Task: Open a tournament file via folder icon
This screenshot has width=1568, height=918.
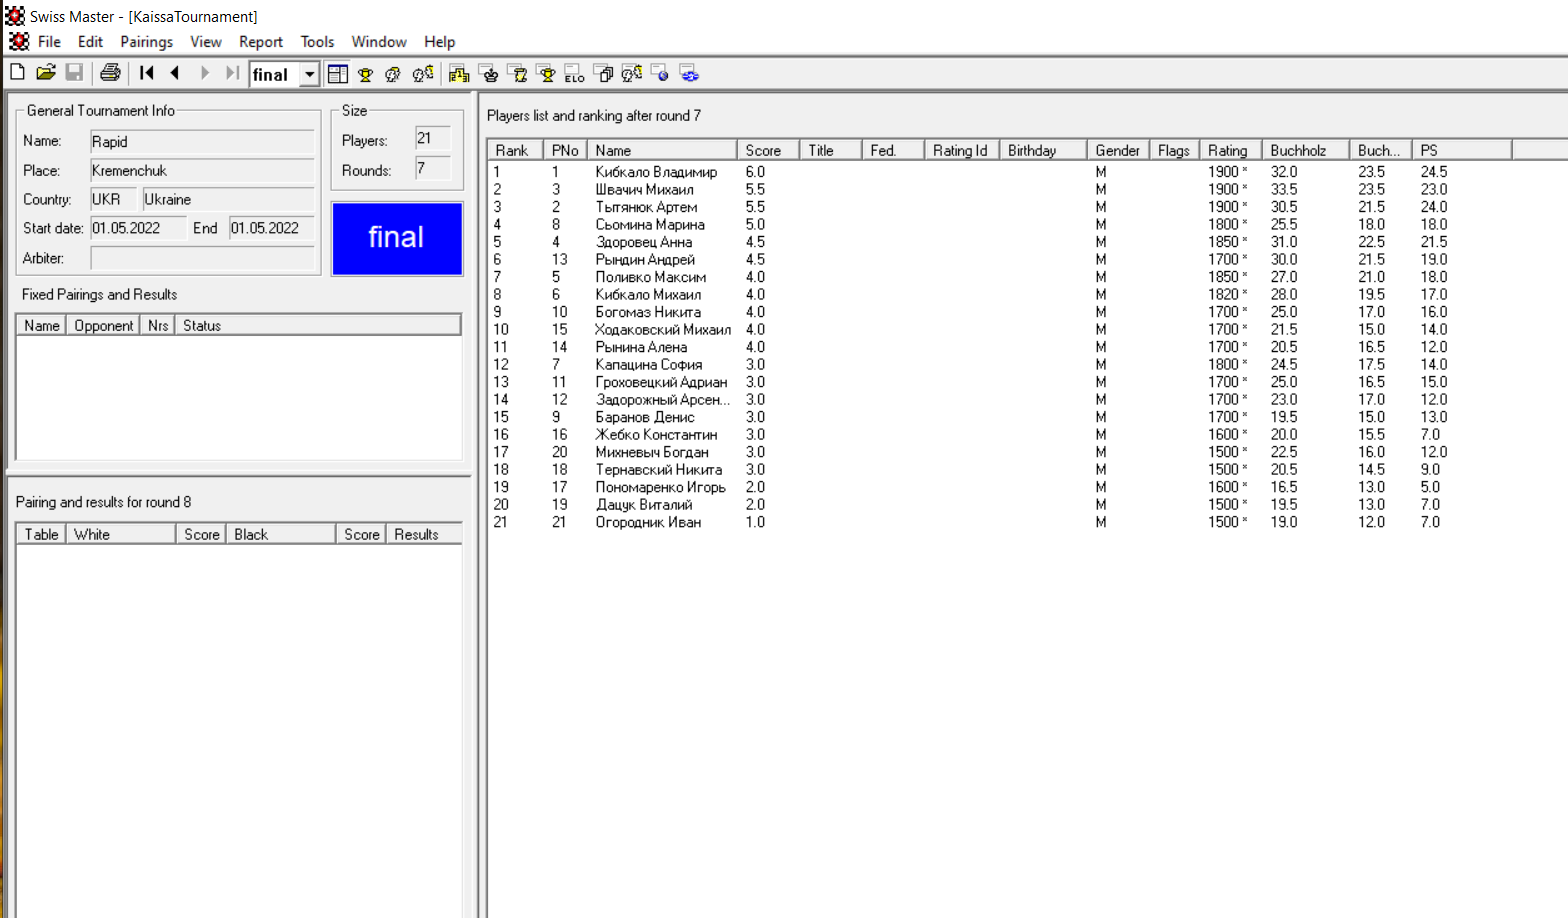Action: pyautogui.click(x=46, y=73)
